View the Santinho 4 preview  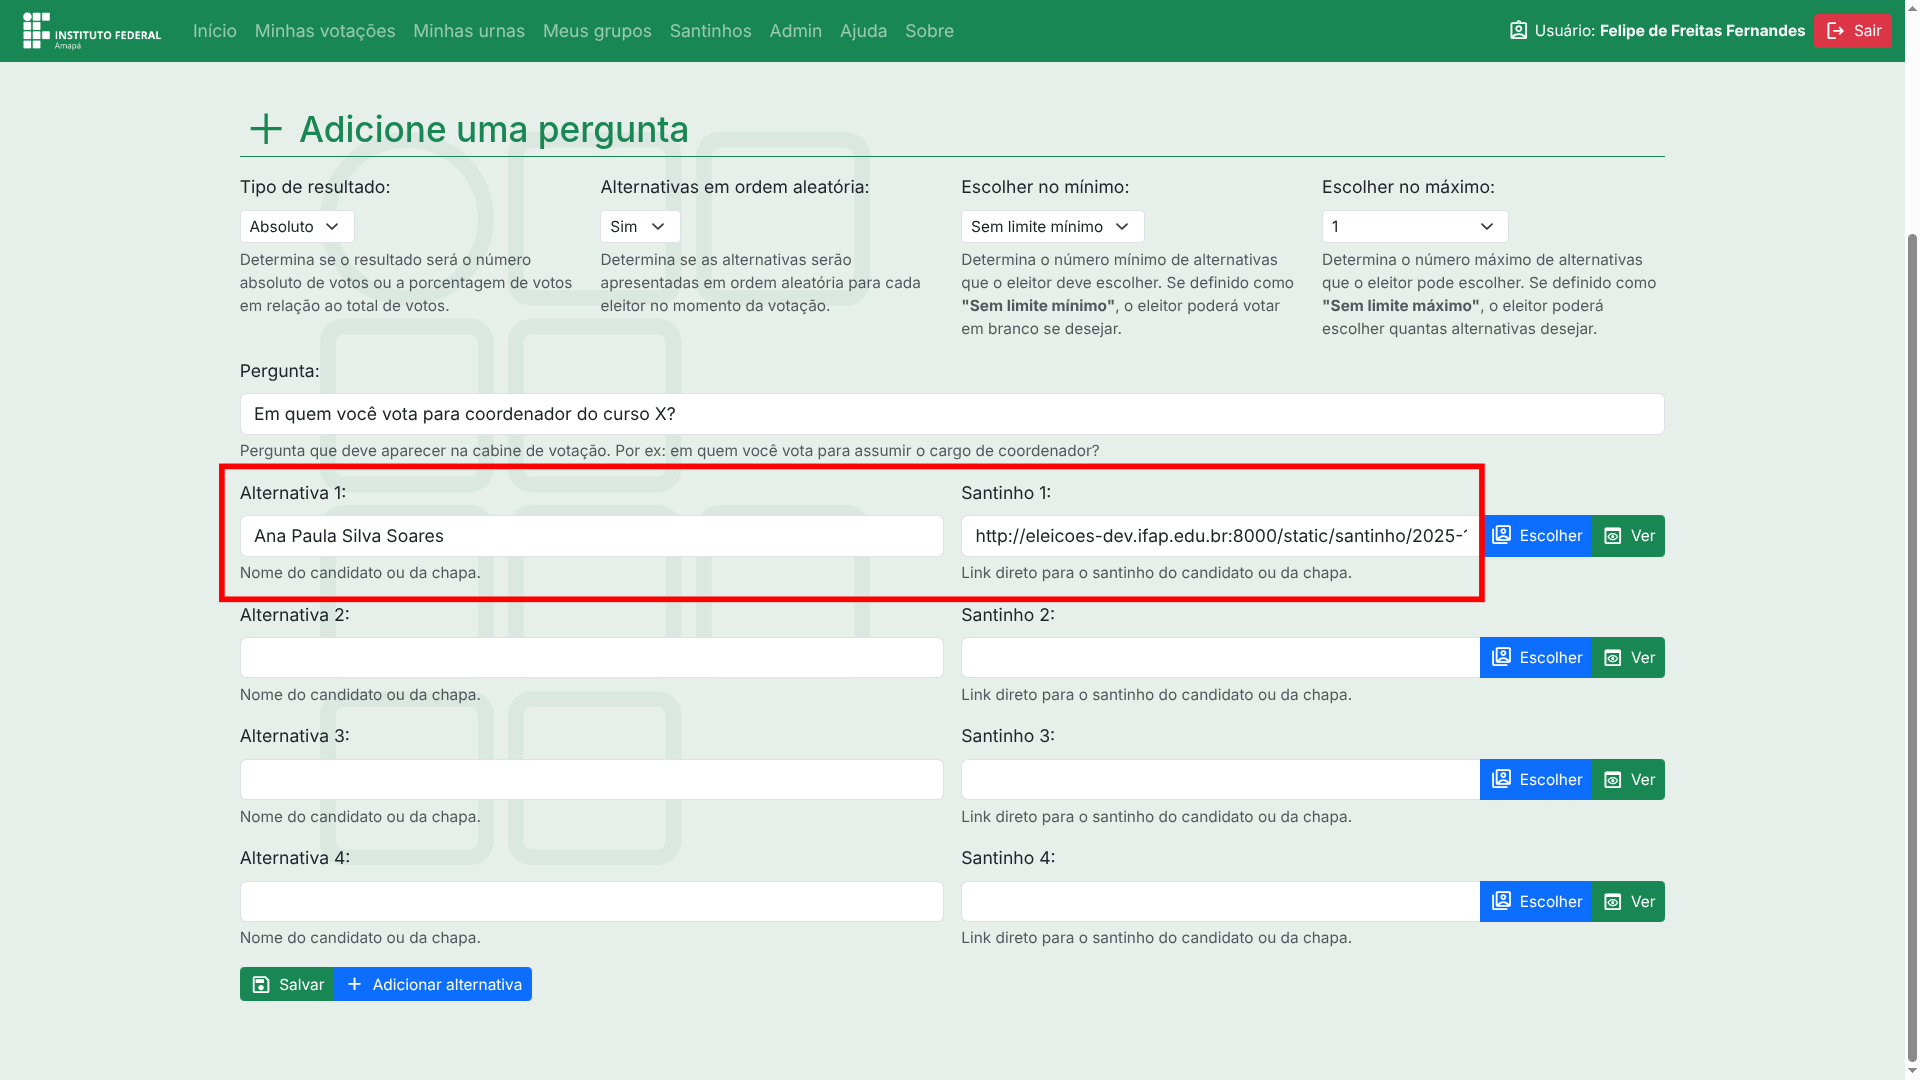coord(1629,902)
